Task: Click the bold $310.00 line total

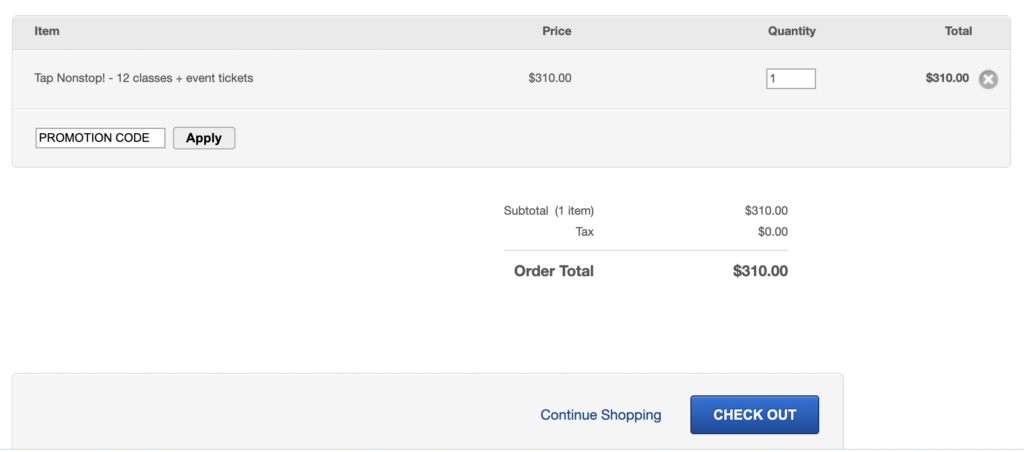Action: coord(947,78)
